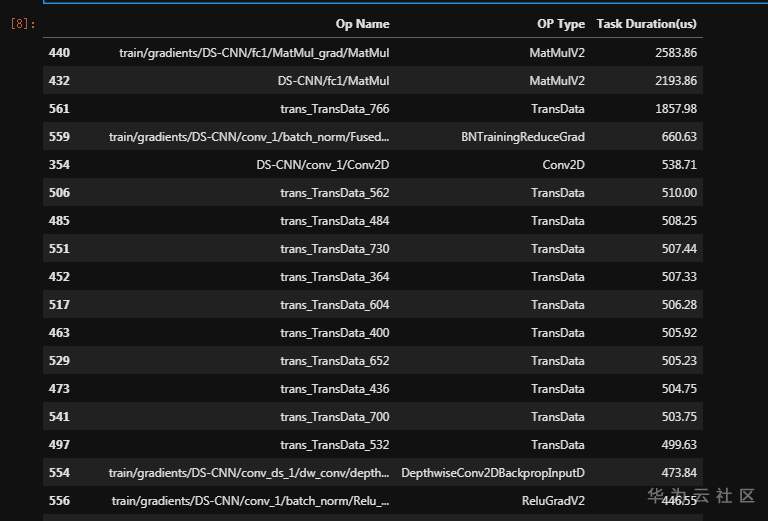The height and width of the screenshot is (521, 768).
Task: Click OP type Conv2D
Action: coord(563,165)
